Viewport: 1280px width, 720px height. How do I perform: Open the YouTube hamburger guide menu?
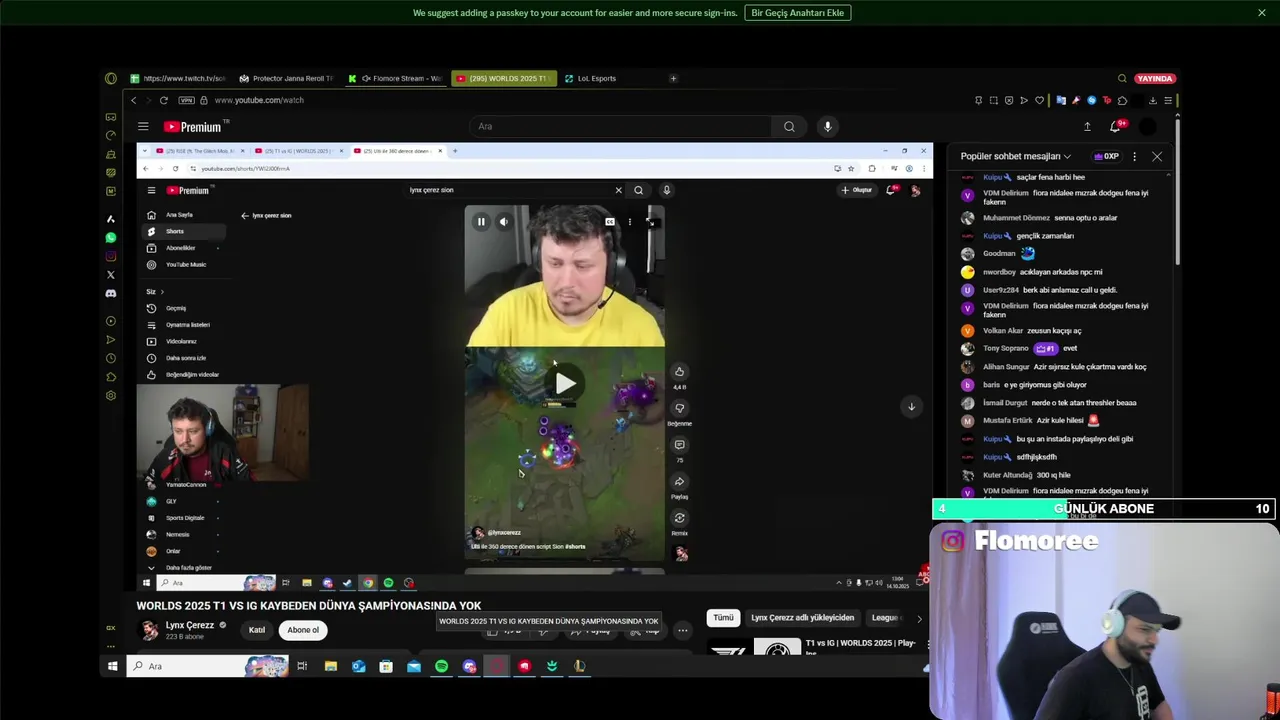pyautogui.click(x=143, y=126)
